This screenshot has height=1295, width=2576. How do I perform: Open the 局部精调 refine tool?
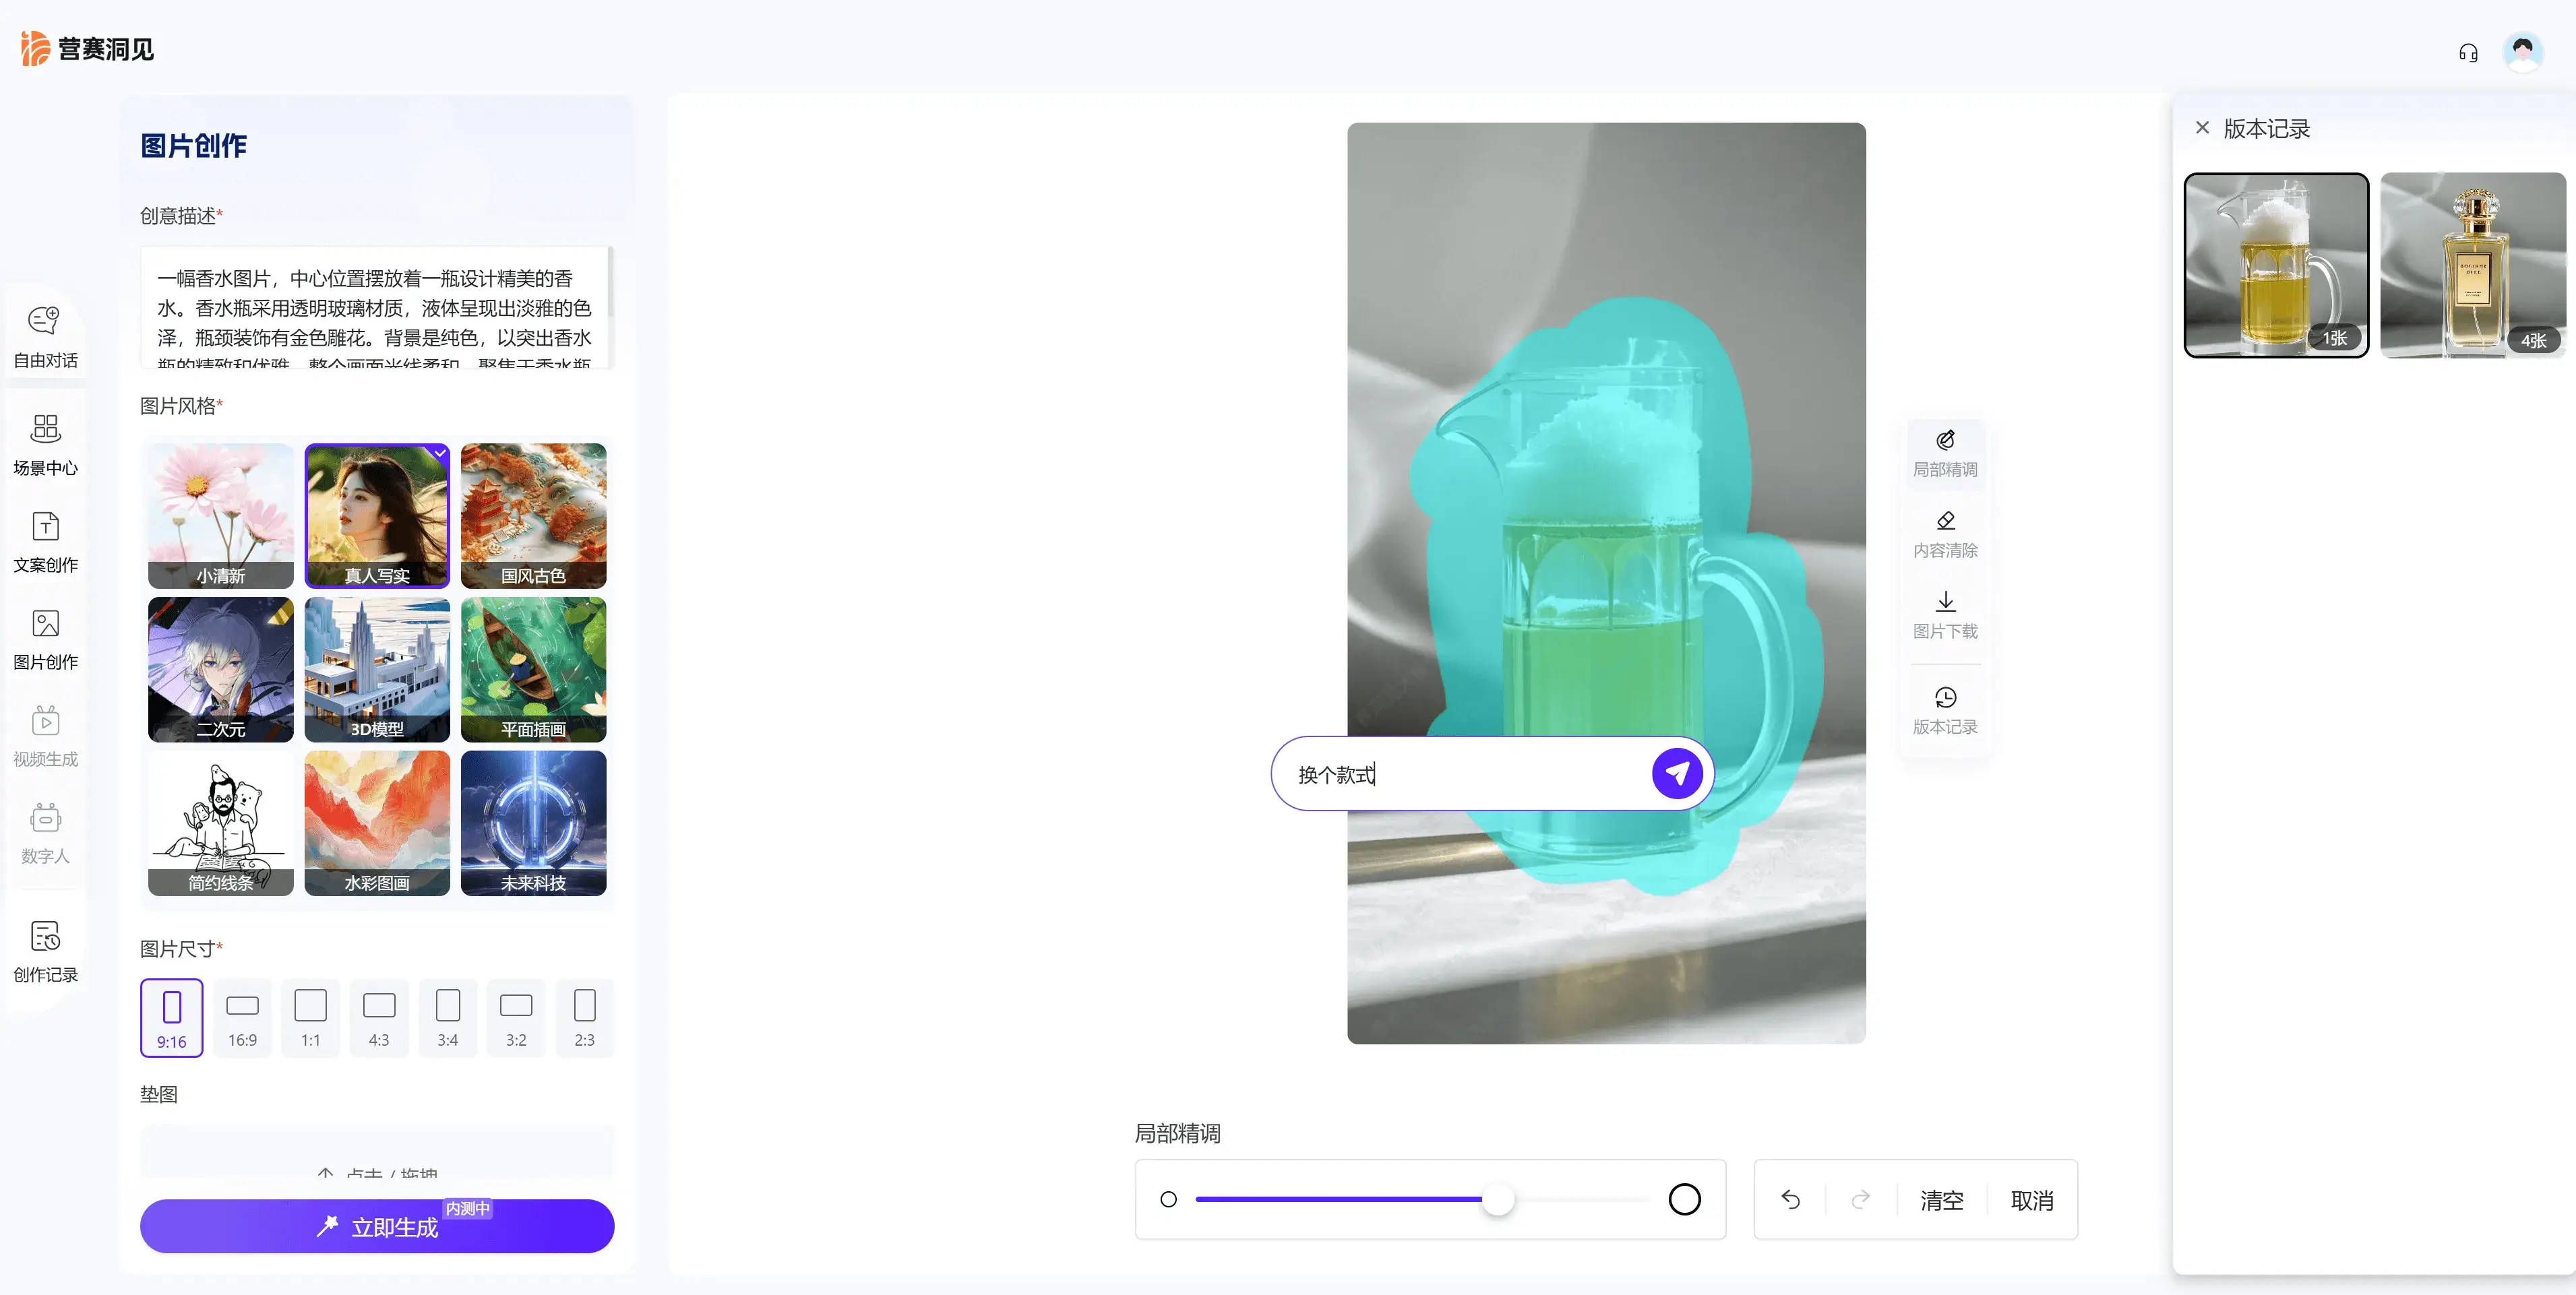1945,453
